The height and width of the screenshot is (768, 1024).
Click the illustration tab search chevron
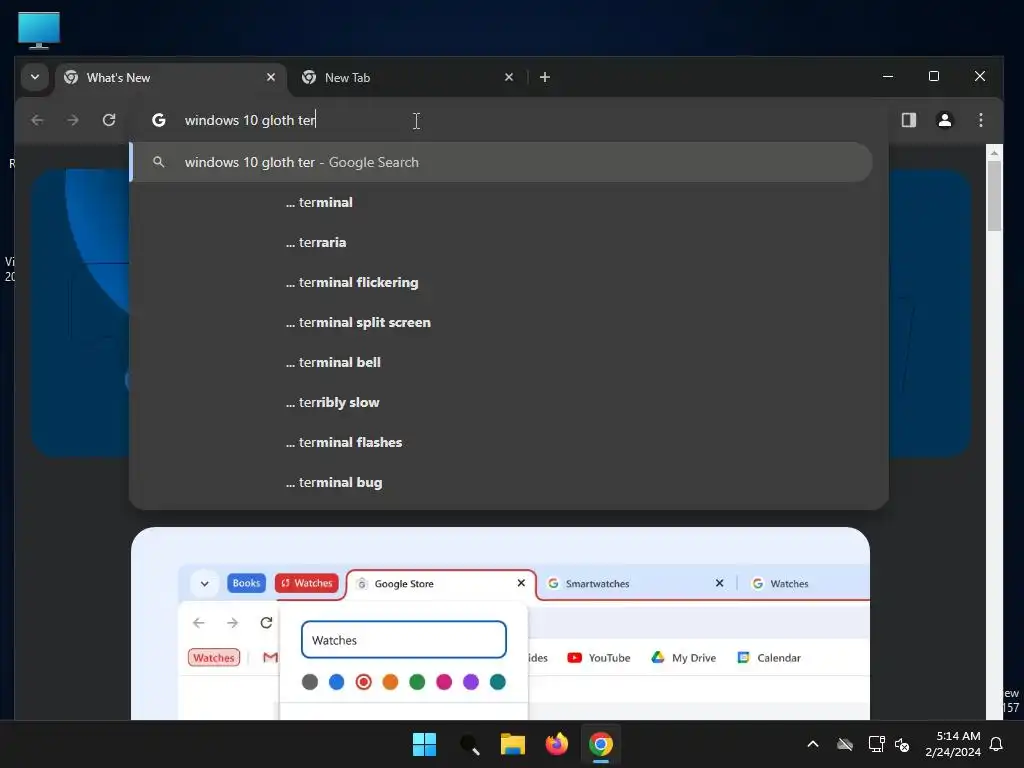point(204,584)
